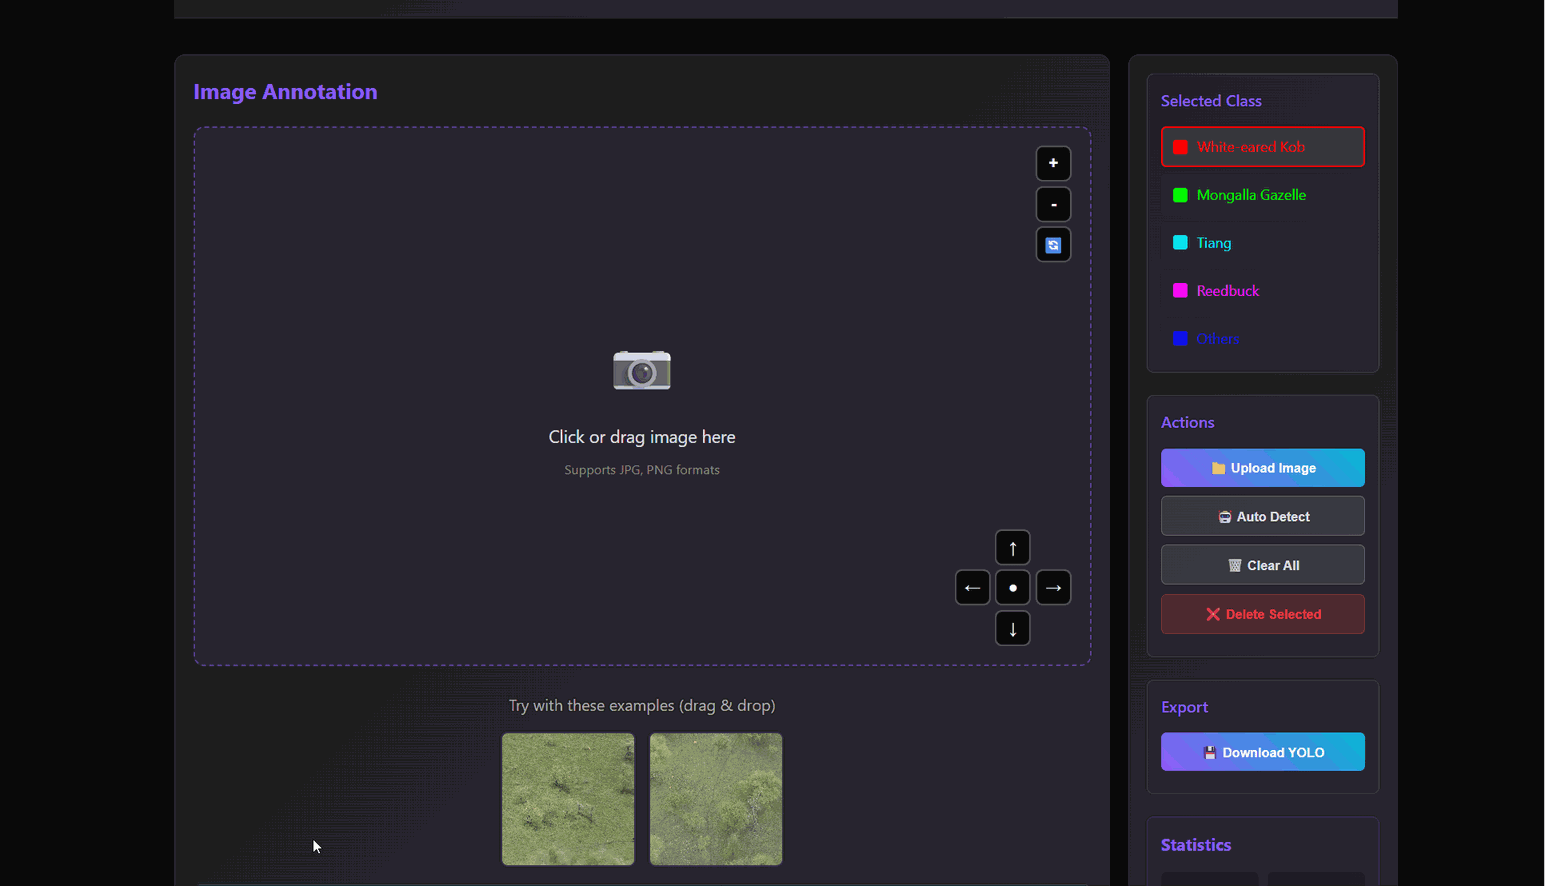Pan the image right with the arrow
Viewport: 1545px width, 886px height.
click(x=1053, y=588)
